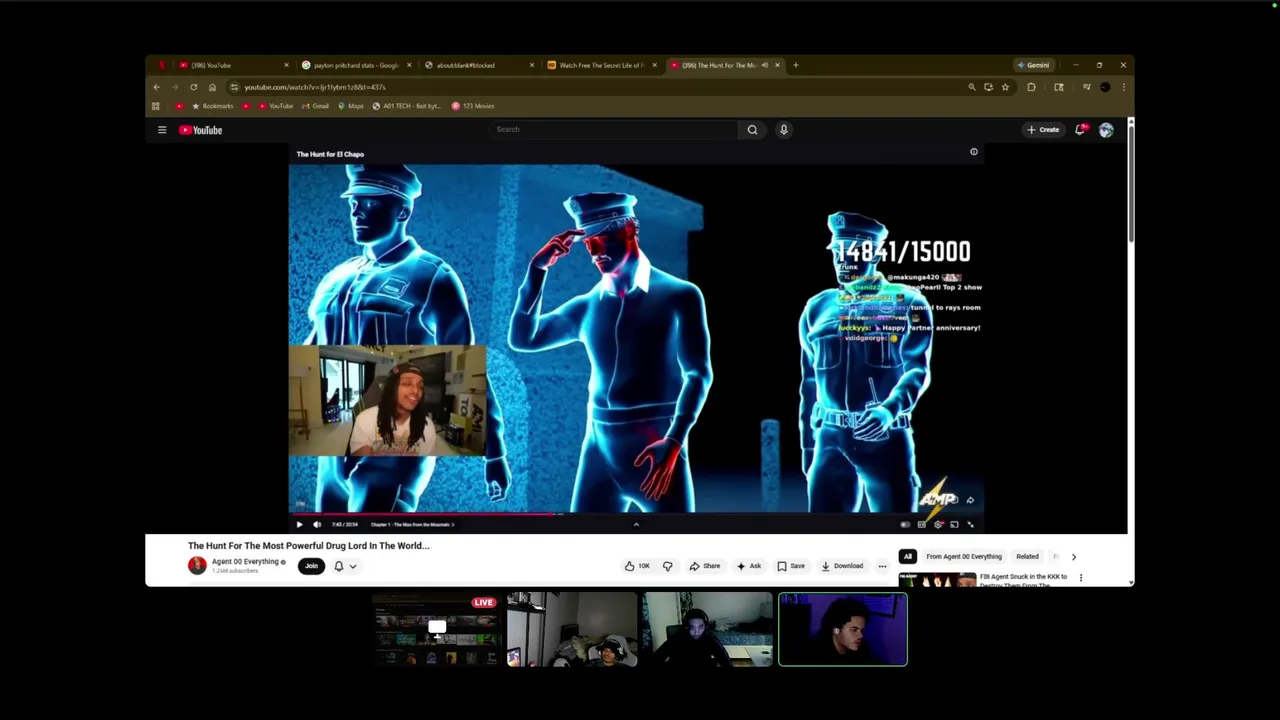Reload the page with refresh icon

[x=194, y=87]
